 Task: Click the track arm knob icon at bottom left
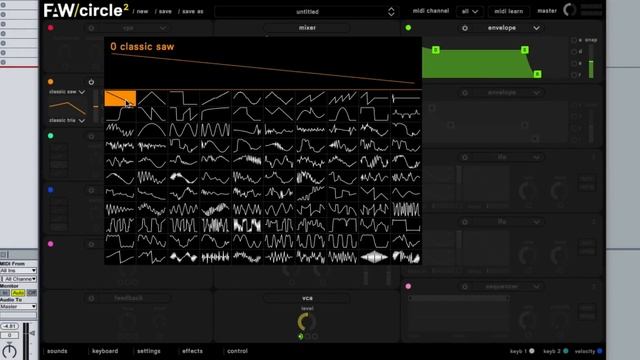(9, 351)
